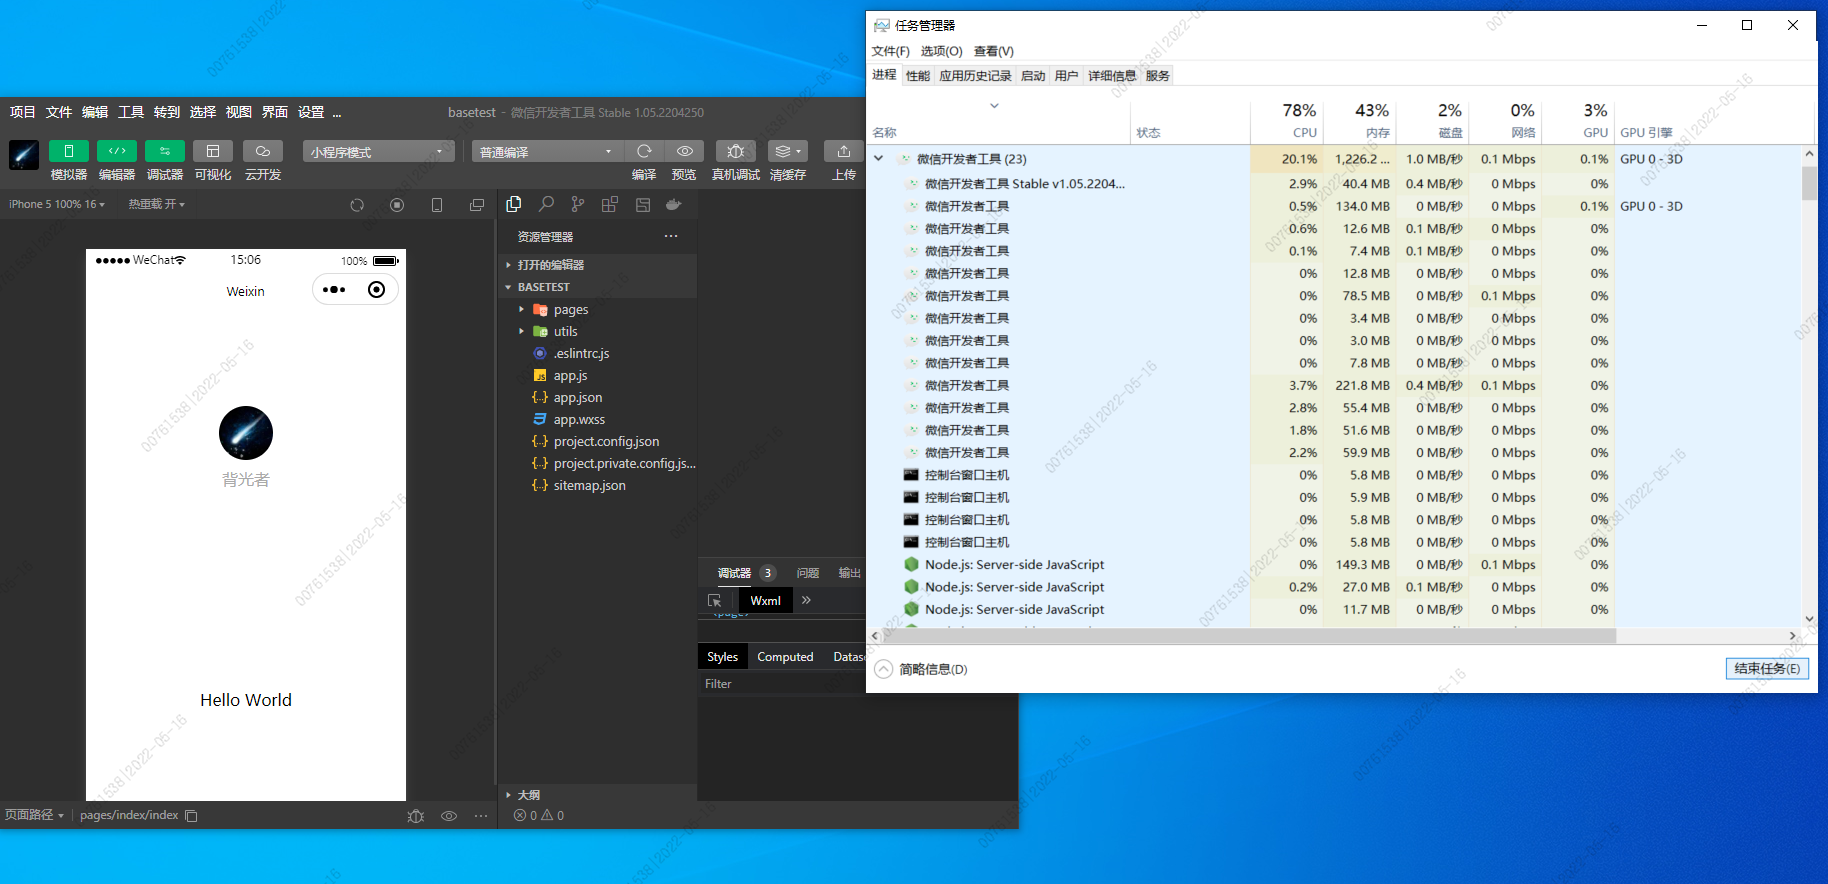Open the 资源管理器 more options ellipsis
The image size is (1828, 884).
click(x=671, y=237)
